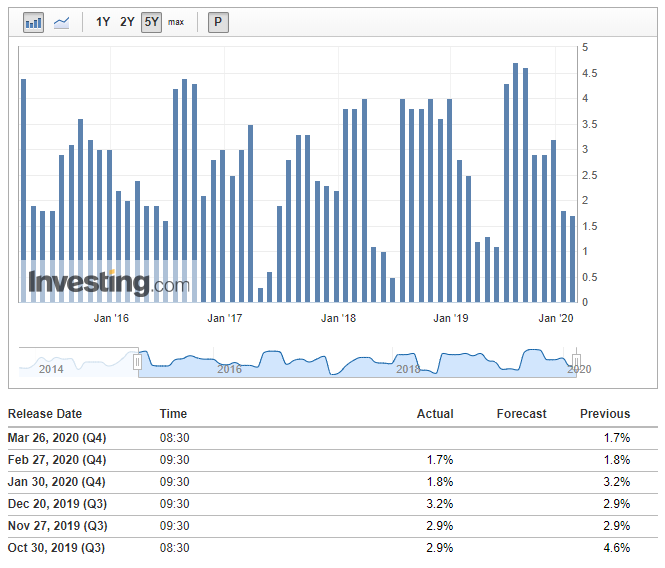This screenshot has width=665, height=568.
Task: Click 2018 in the navigator timeline
Action: pos(408,369)
